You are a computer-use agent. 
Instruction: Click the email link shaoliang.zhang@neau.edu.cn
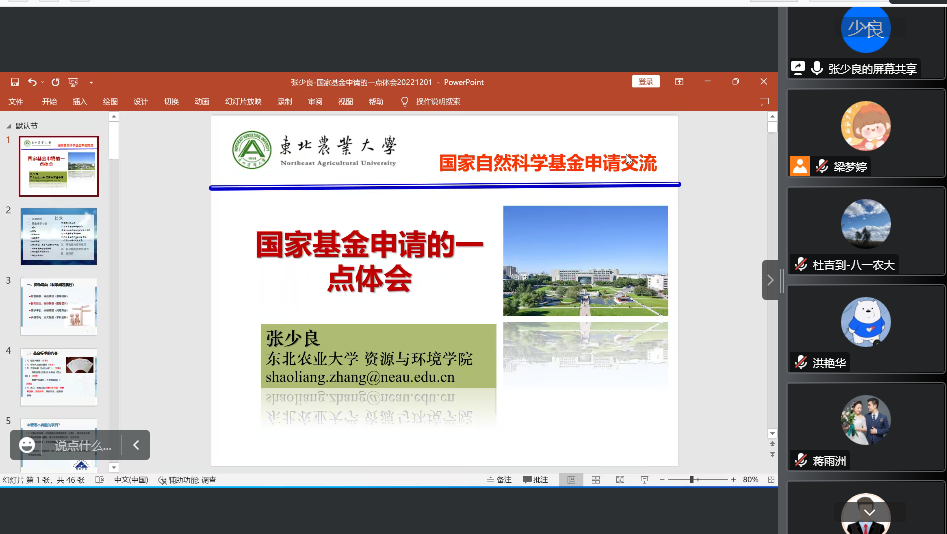360,377
